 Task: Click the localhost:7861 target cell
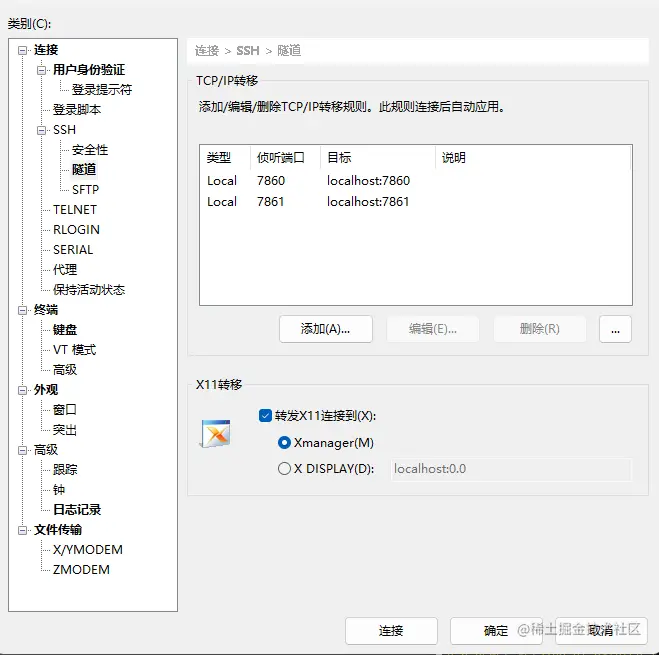click(x=368, y=202)
